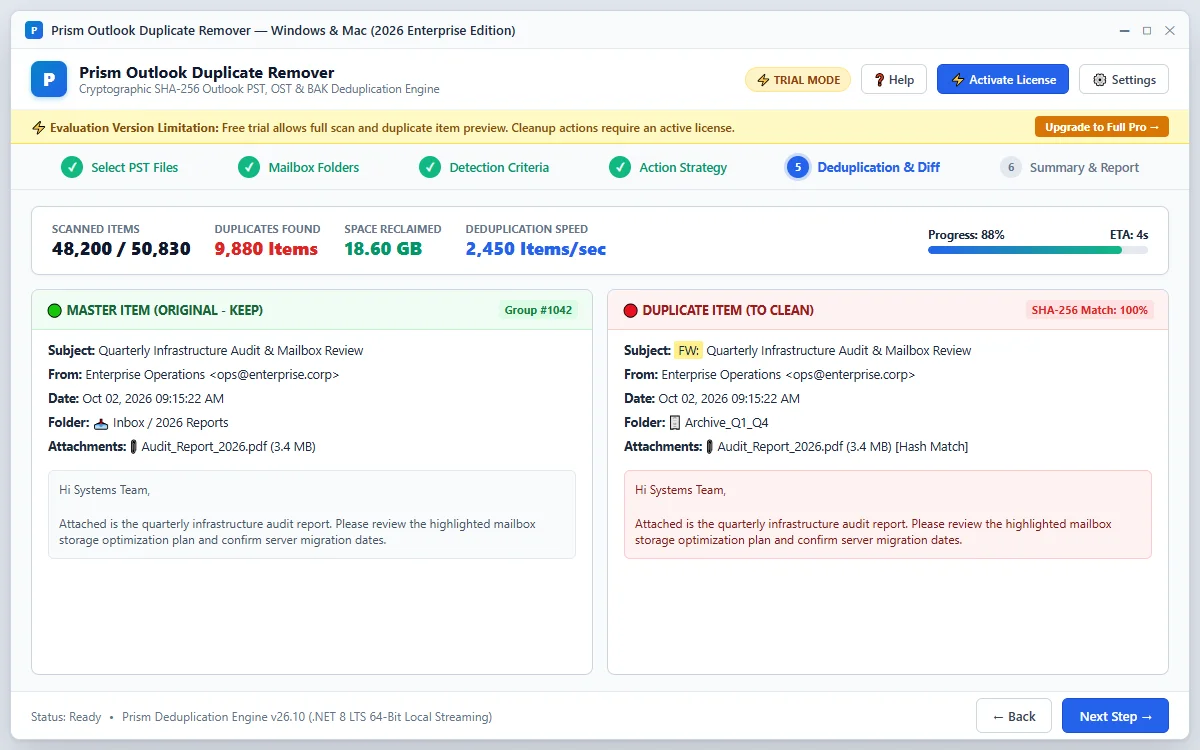Image resolution: width=1200 pixels, height=750 pixels.
Task: Click the 18.60 GB space reclaimed value
Action: 383,249
